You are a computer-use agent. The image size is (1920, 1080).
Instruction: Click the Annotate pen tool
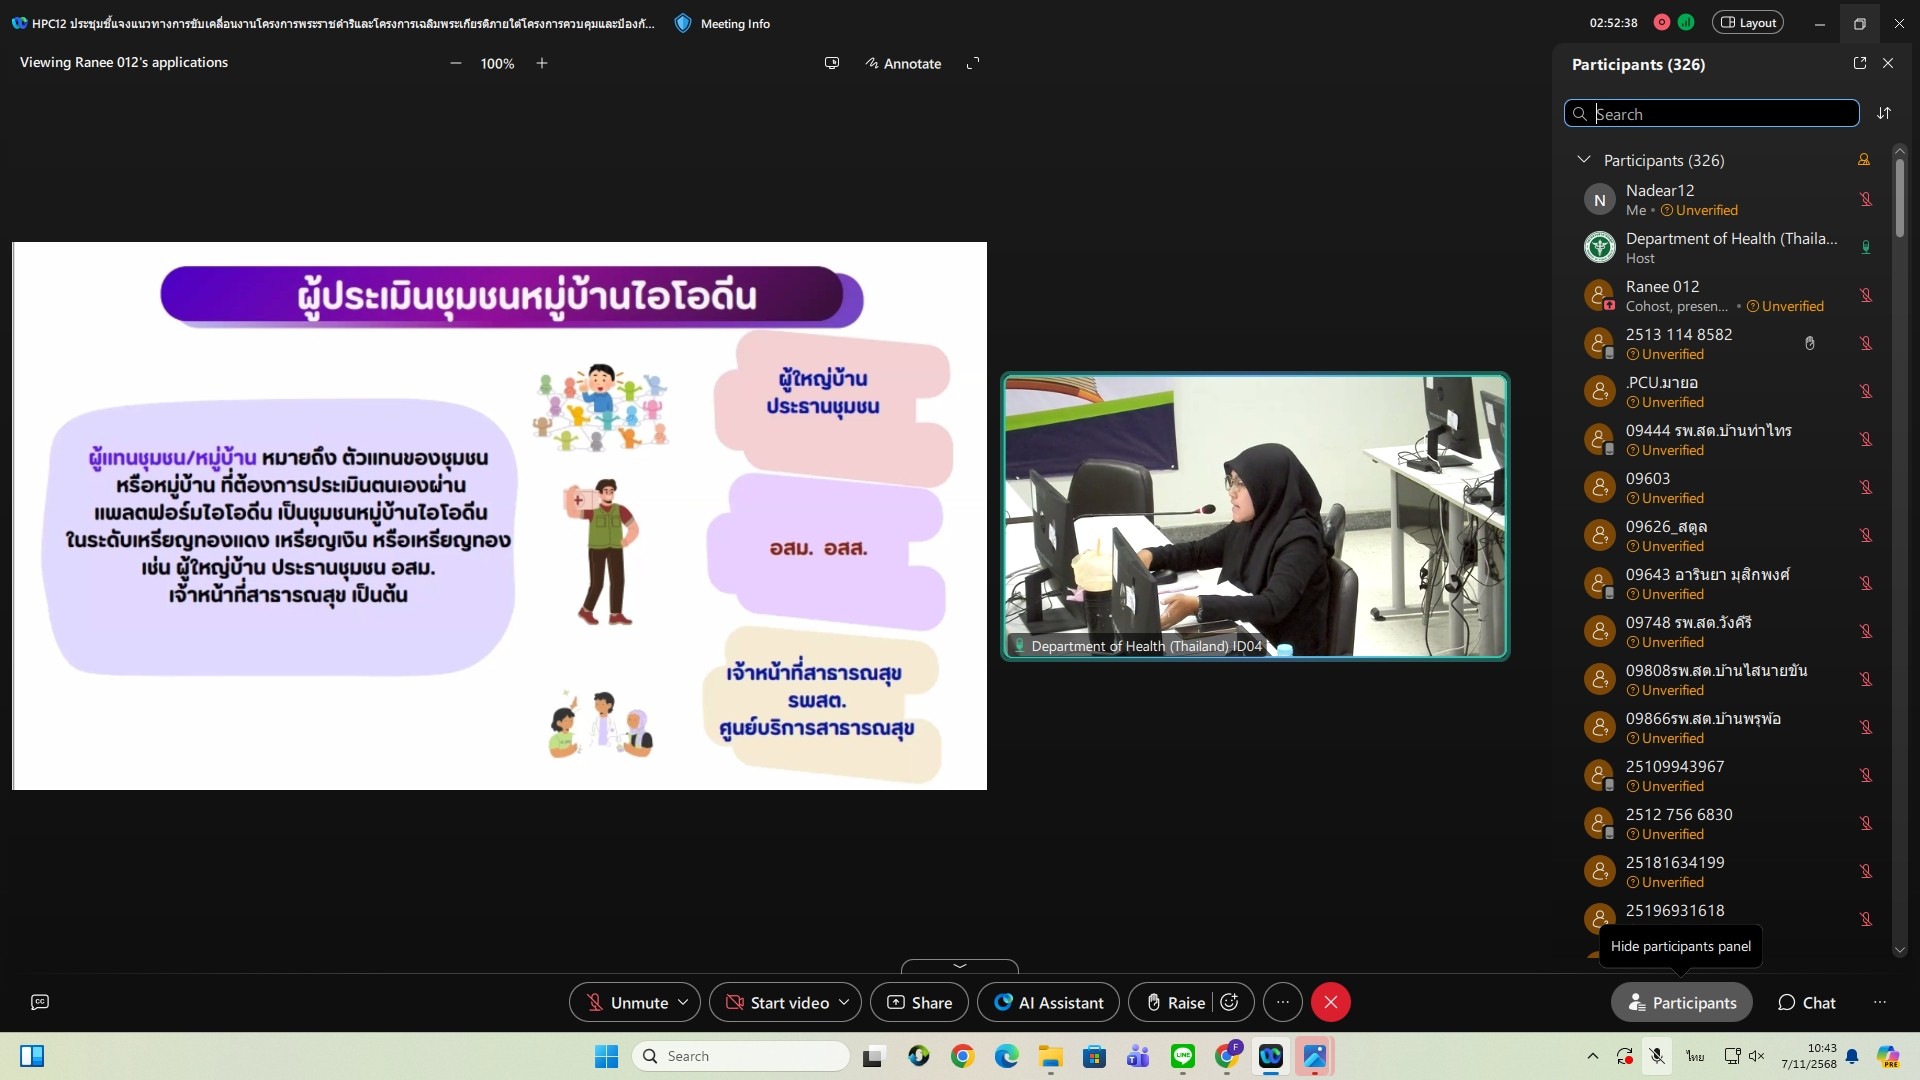tap(903, 63)
